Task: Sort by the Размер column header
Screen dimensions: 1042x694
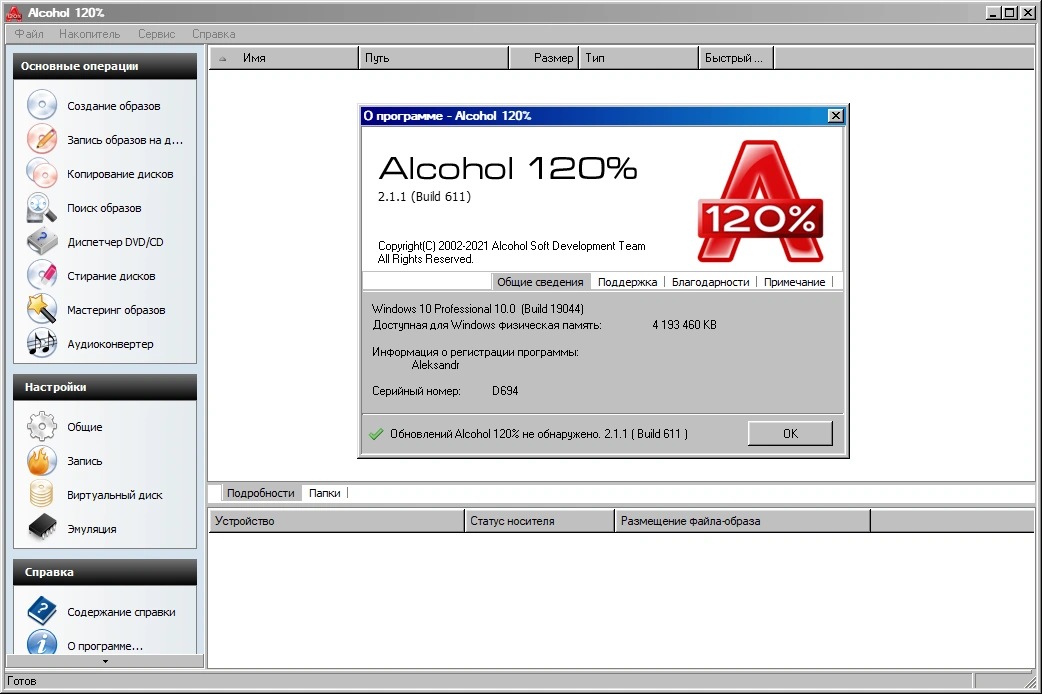Action: (544, 58)
